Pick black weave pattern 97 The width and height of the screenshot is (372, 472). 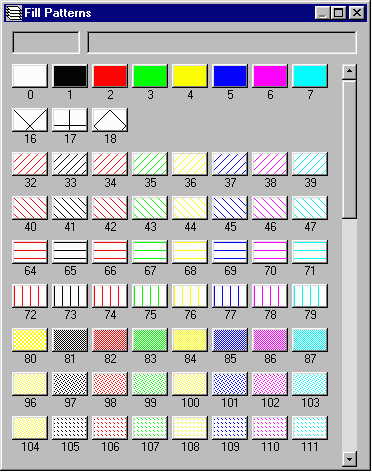[70, 384]
